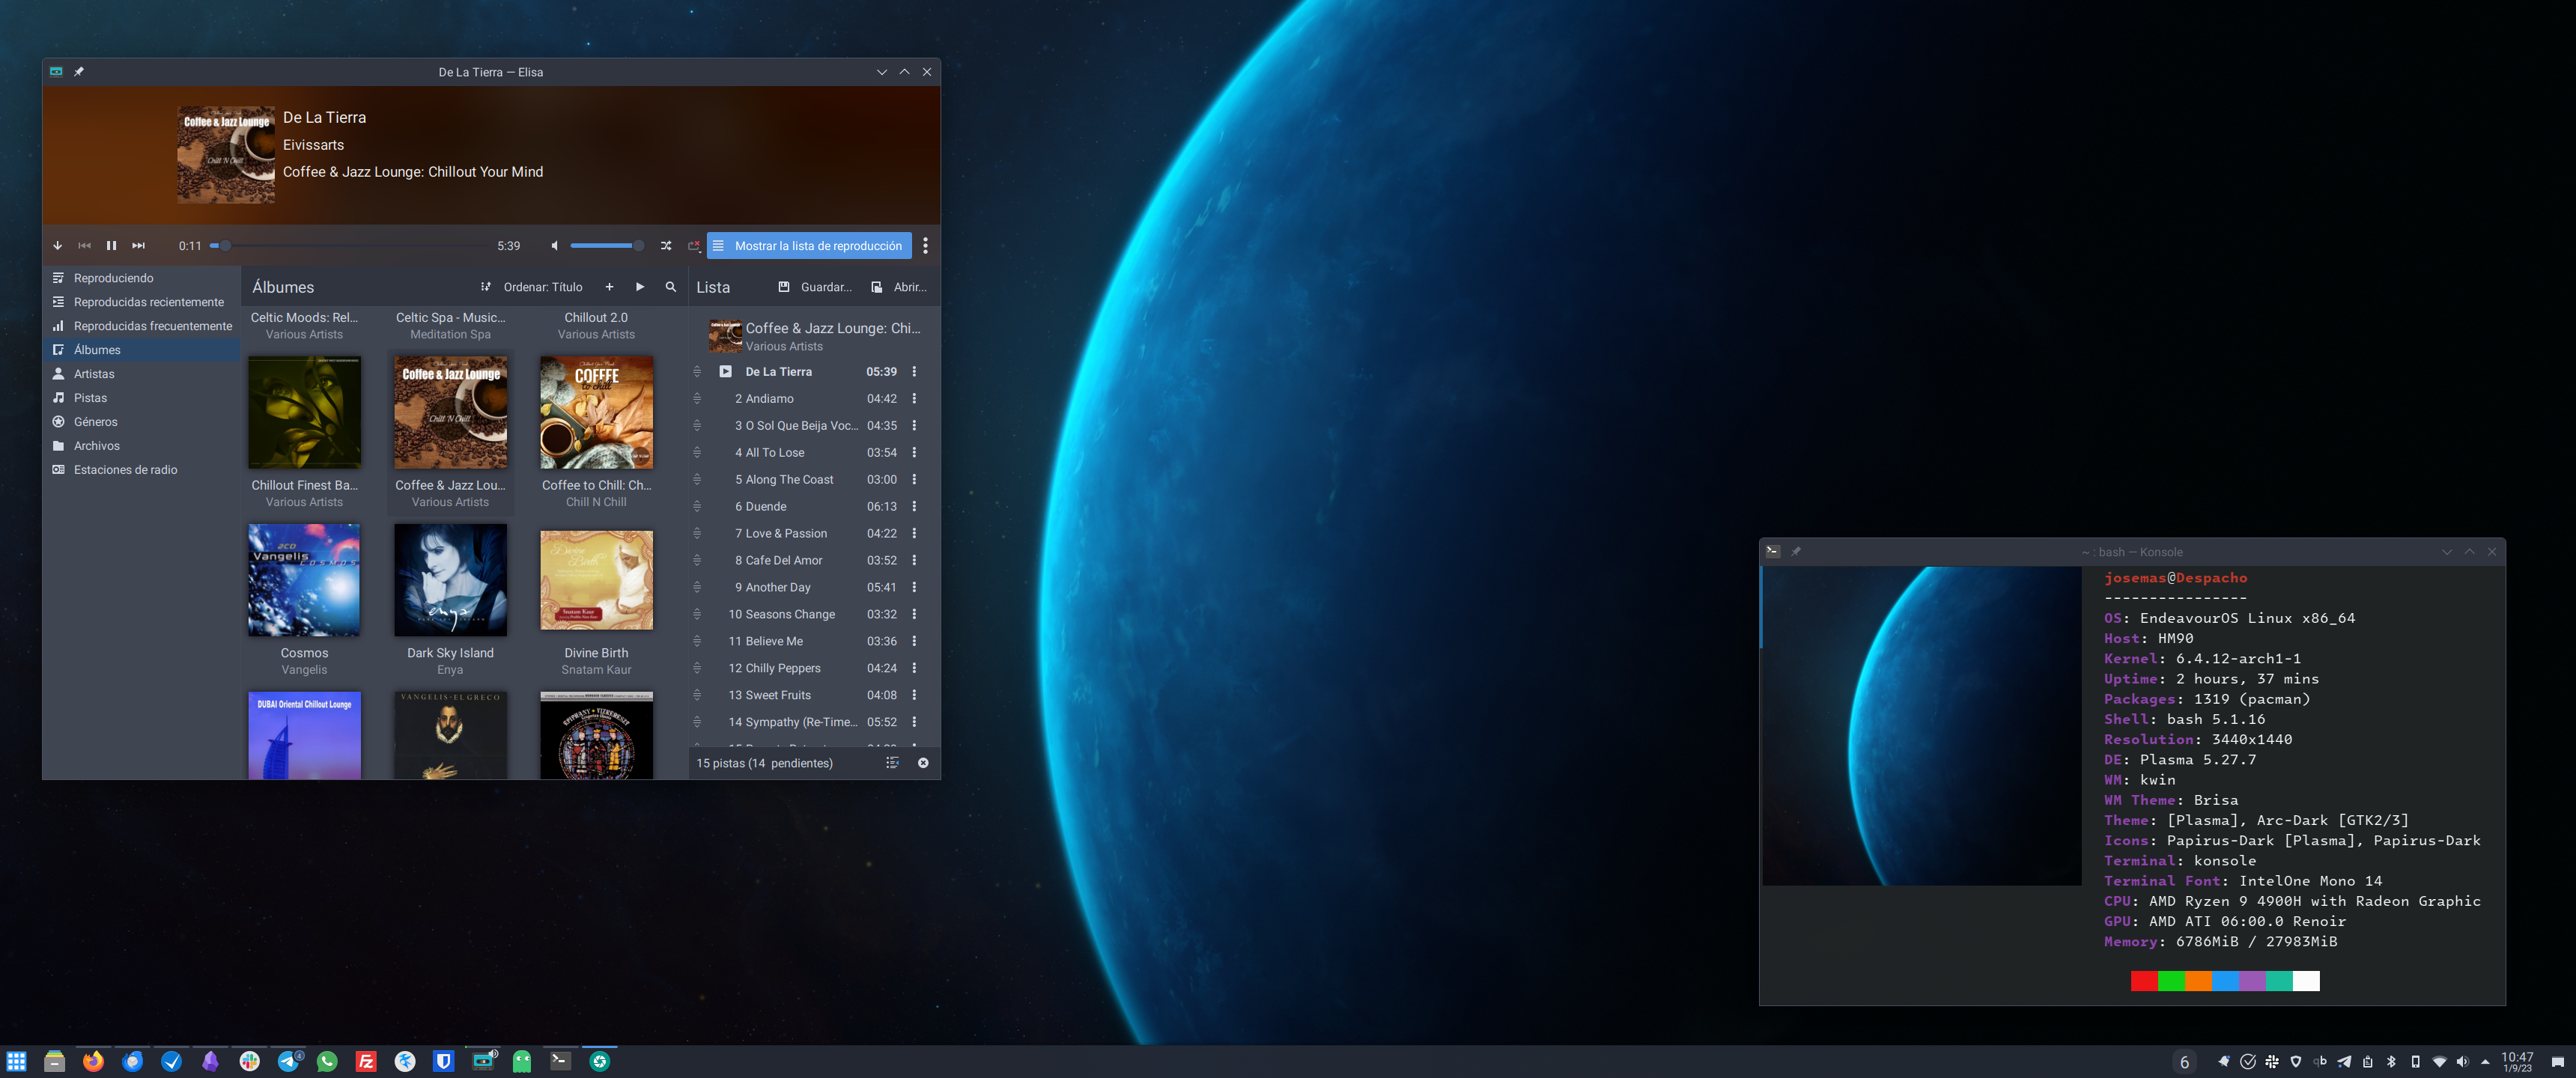
Task: Click the clock showing 10:47
Action: (x=2517, y=1062)
